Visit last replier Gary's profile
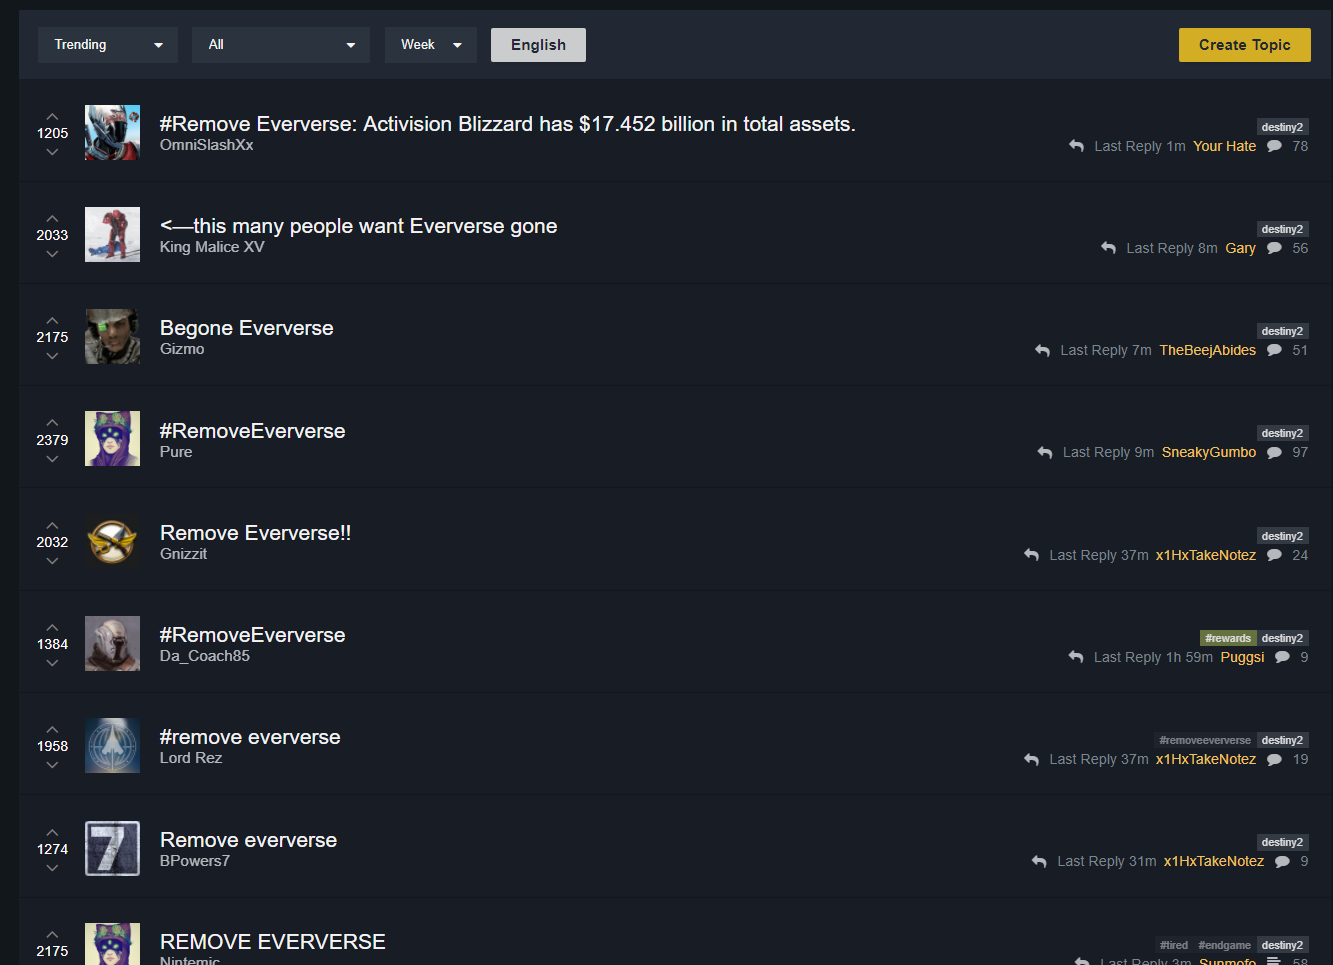 coord(1240,248)
